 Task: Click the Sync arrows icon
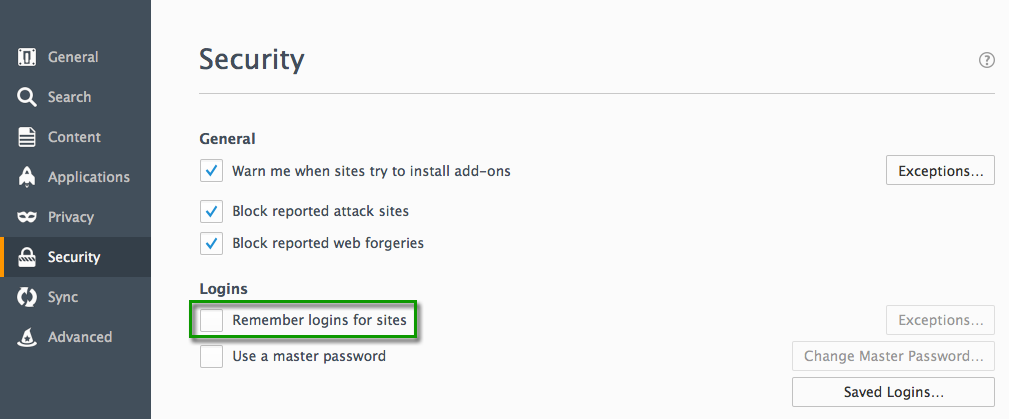[x=27, y=297]
